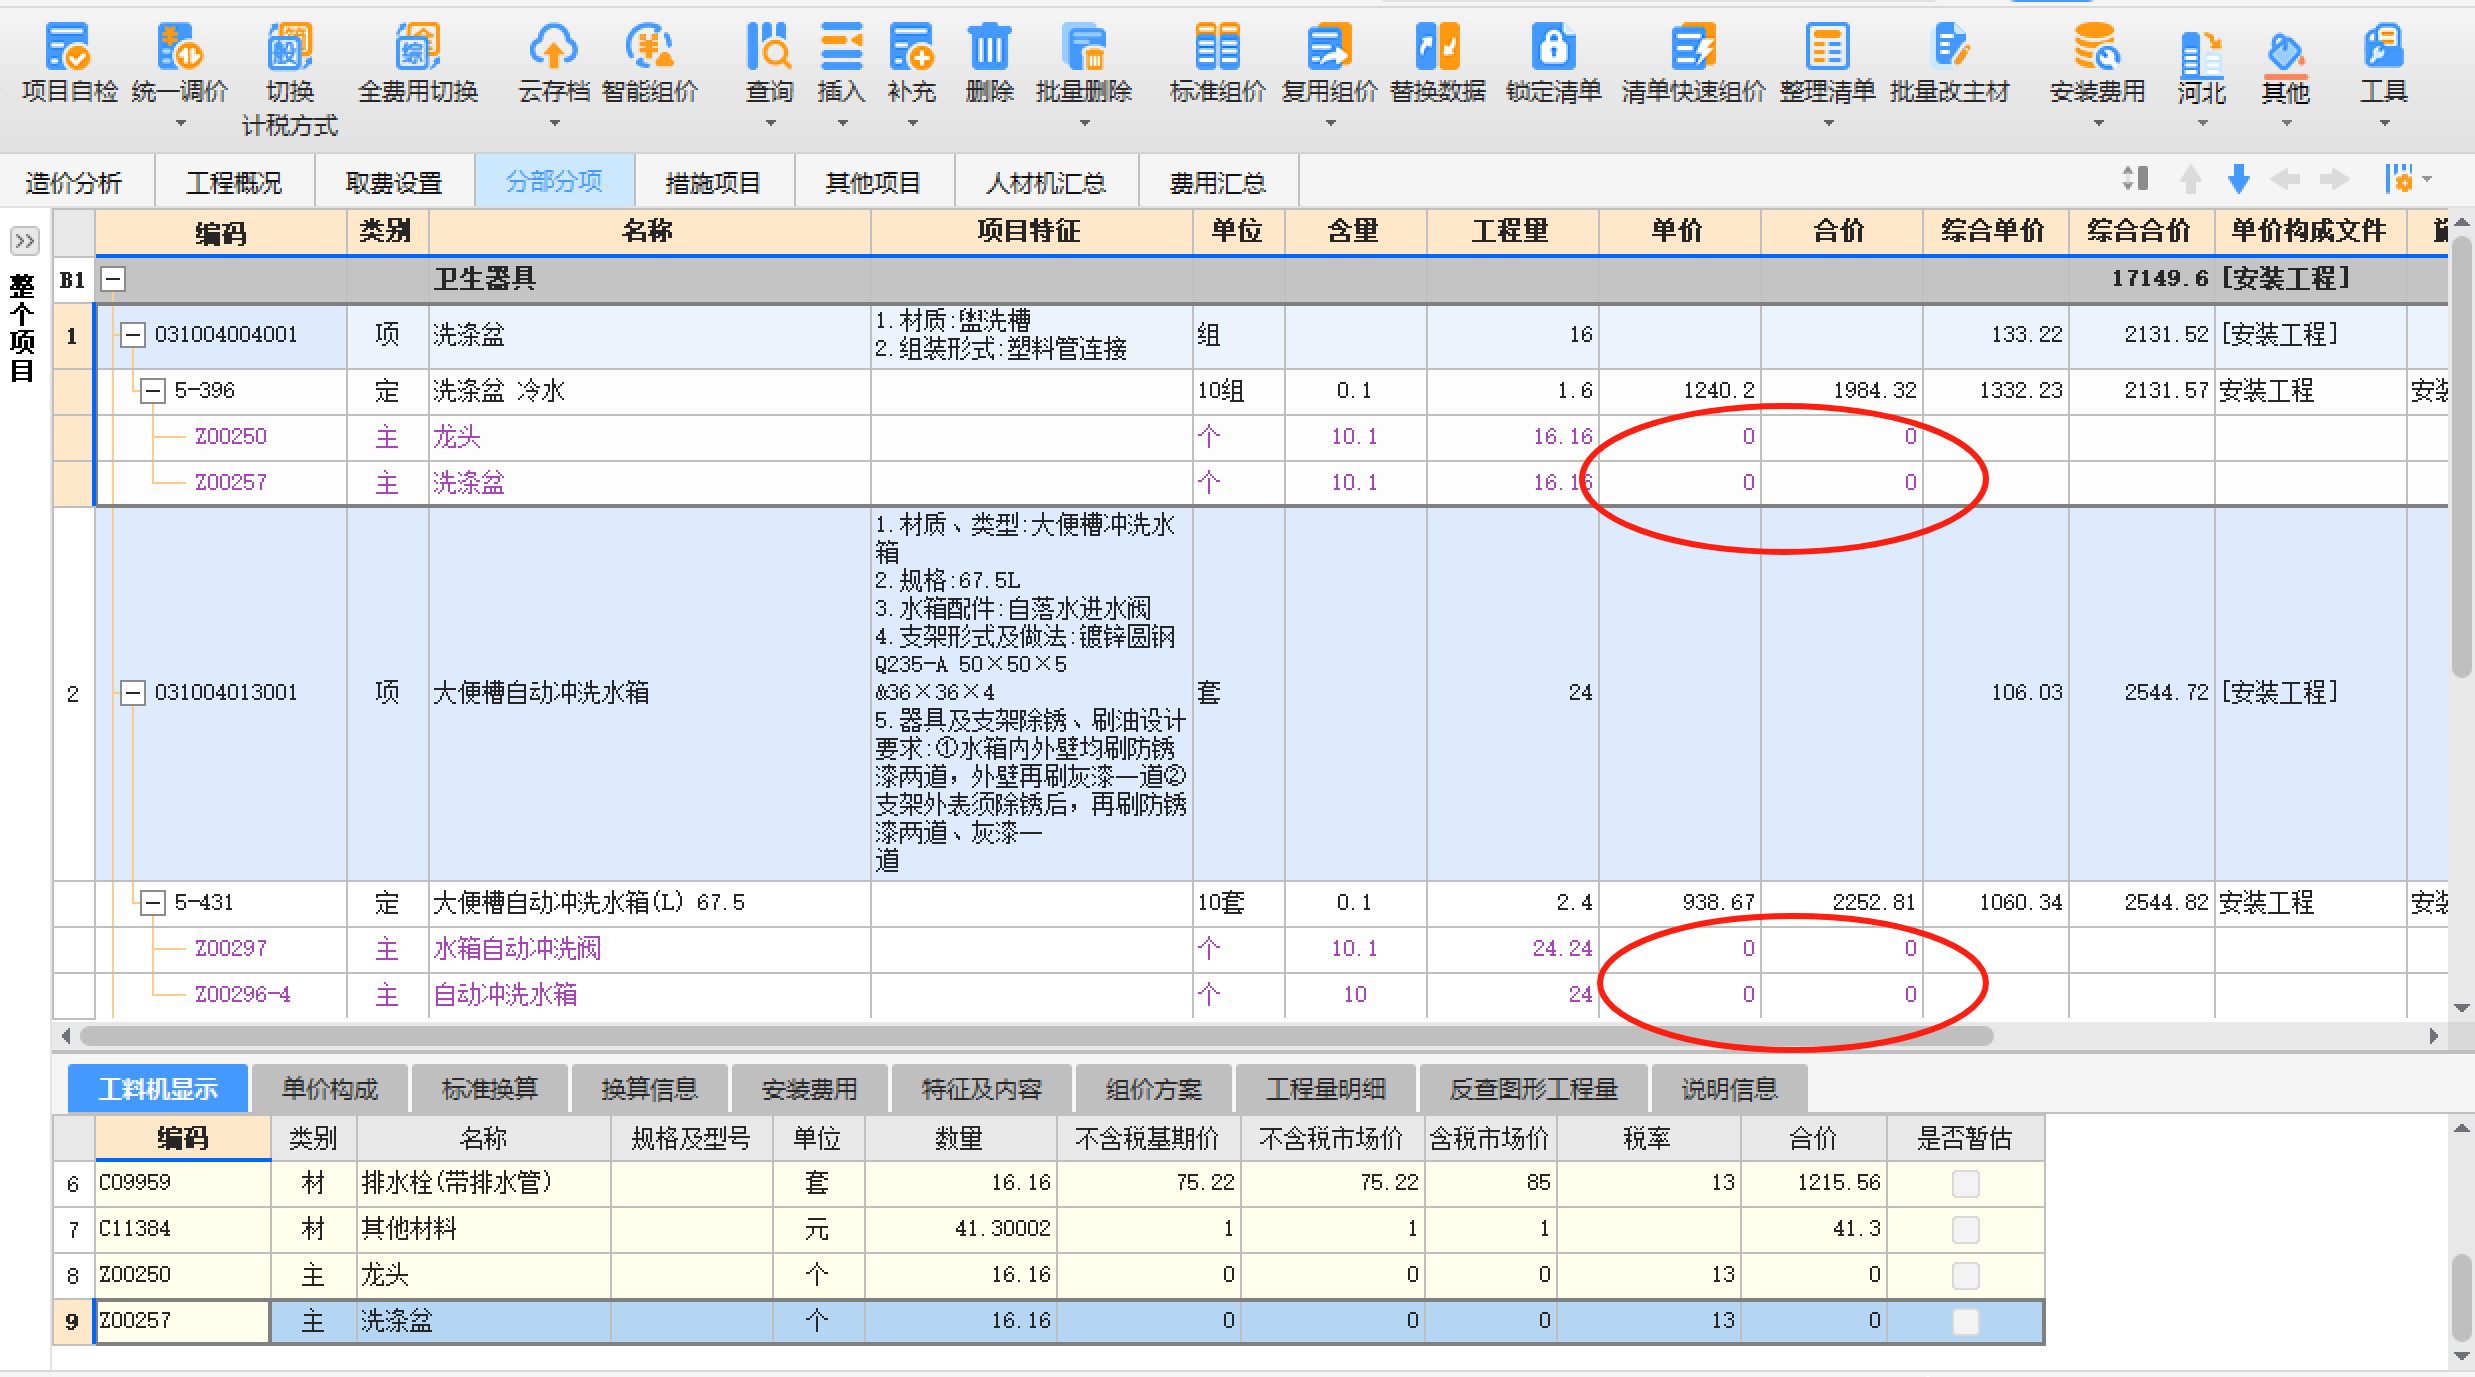Click the 插入 insert icon
The height and width of the screenshot is (1377, 2475).
point(841,47)
